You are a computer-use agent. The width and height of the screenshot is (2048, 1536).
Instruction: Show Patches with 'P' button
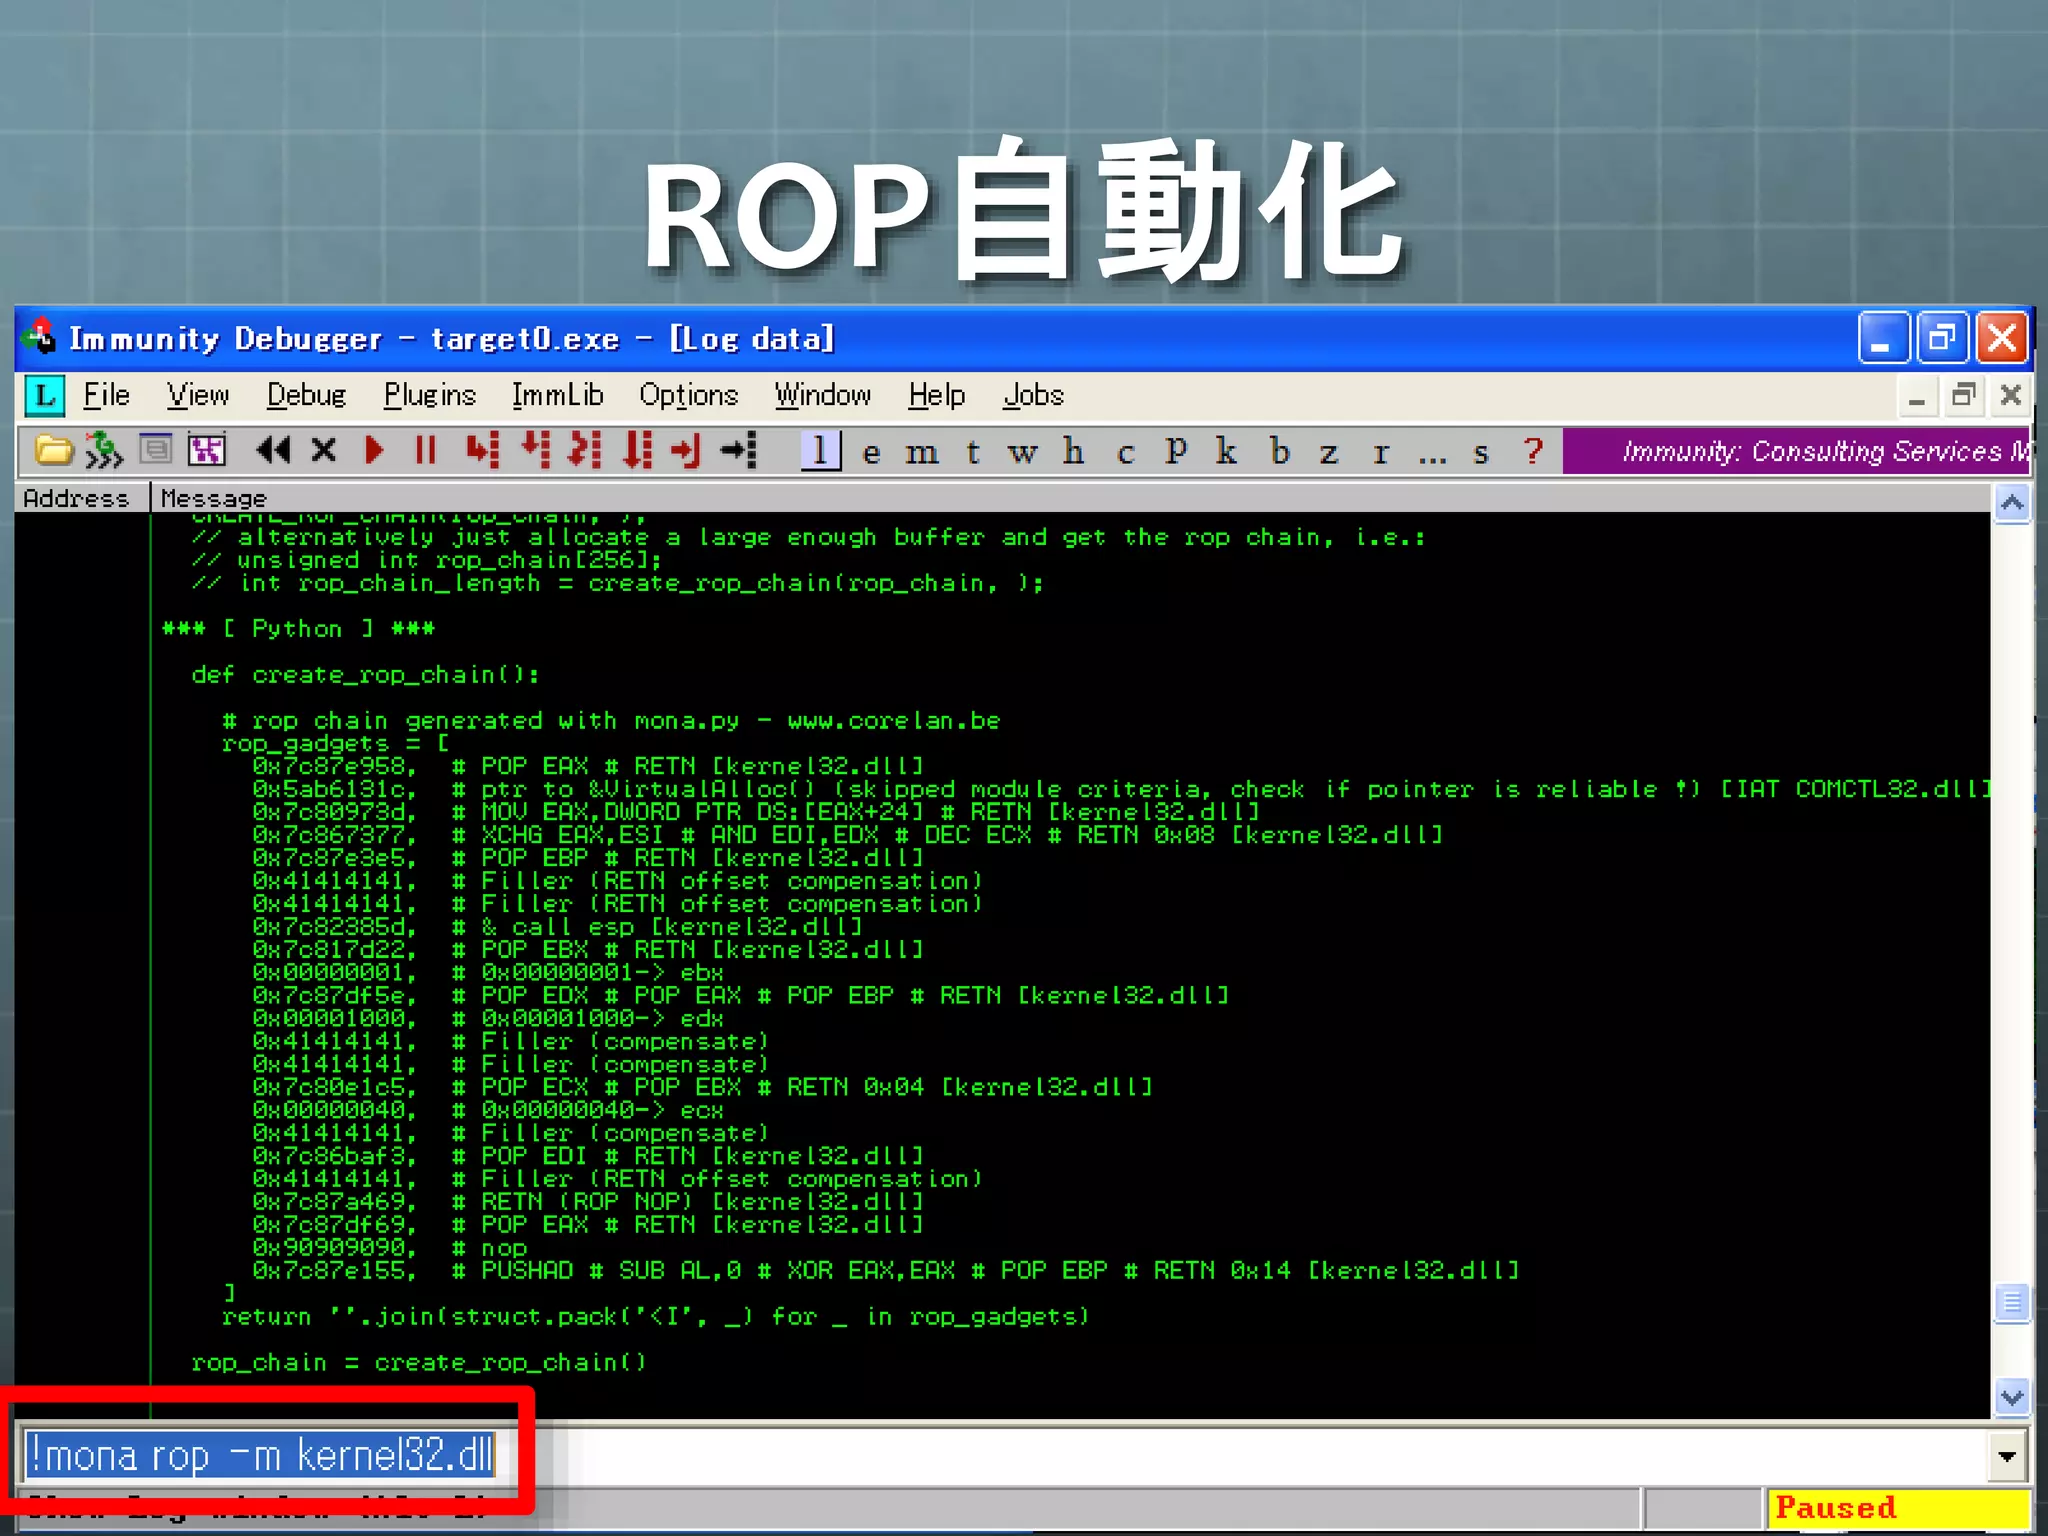1177,452
